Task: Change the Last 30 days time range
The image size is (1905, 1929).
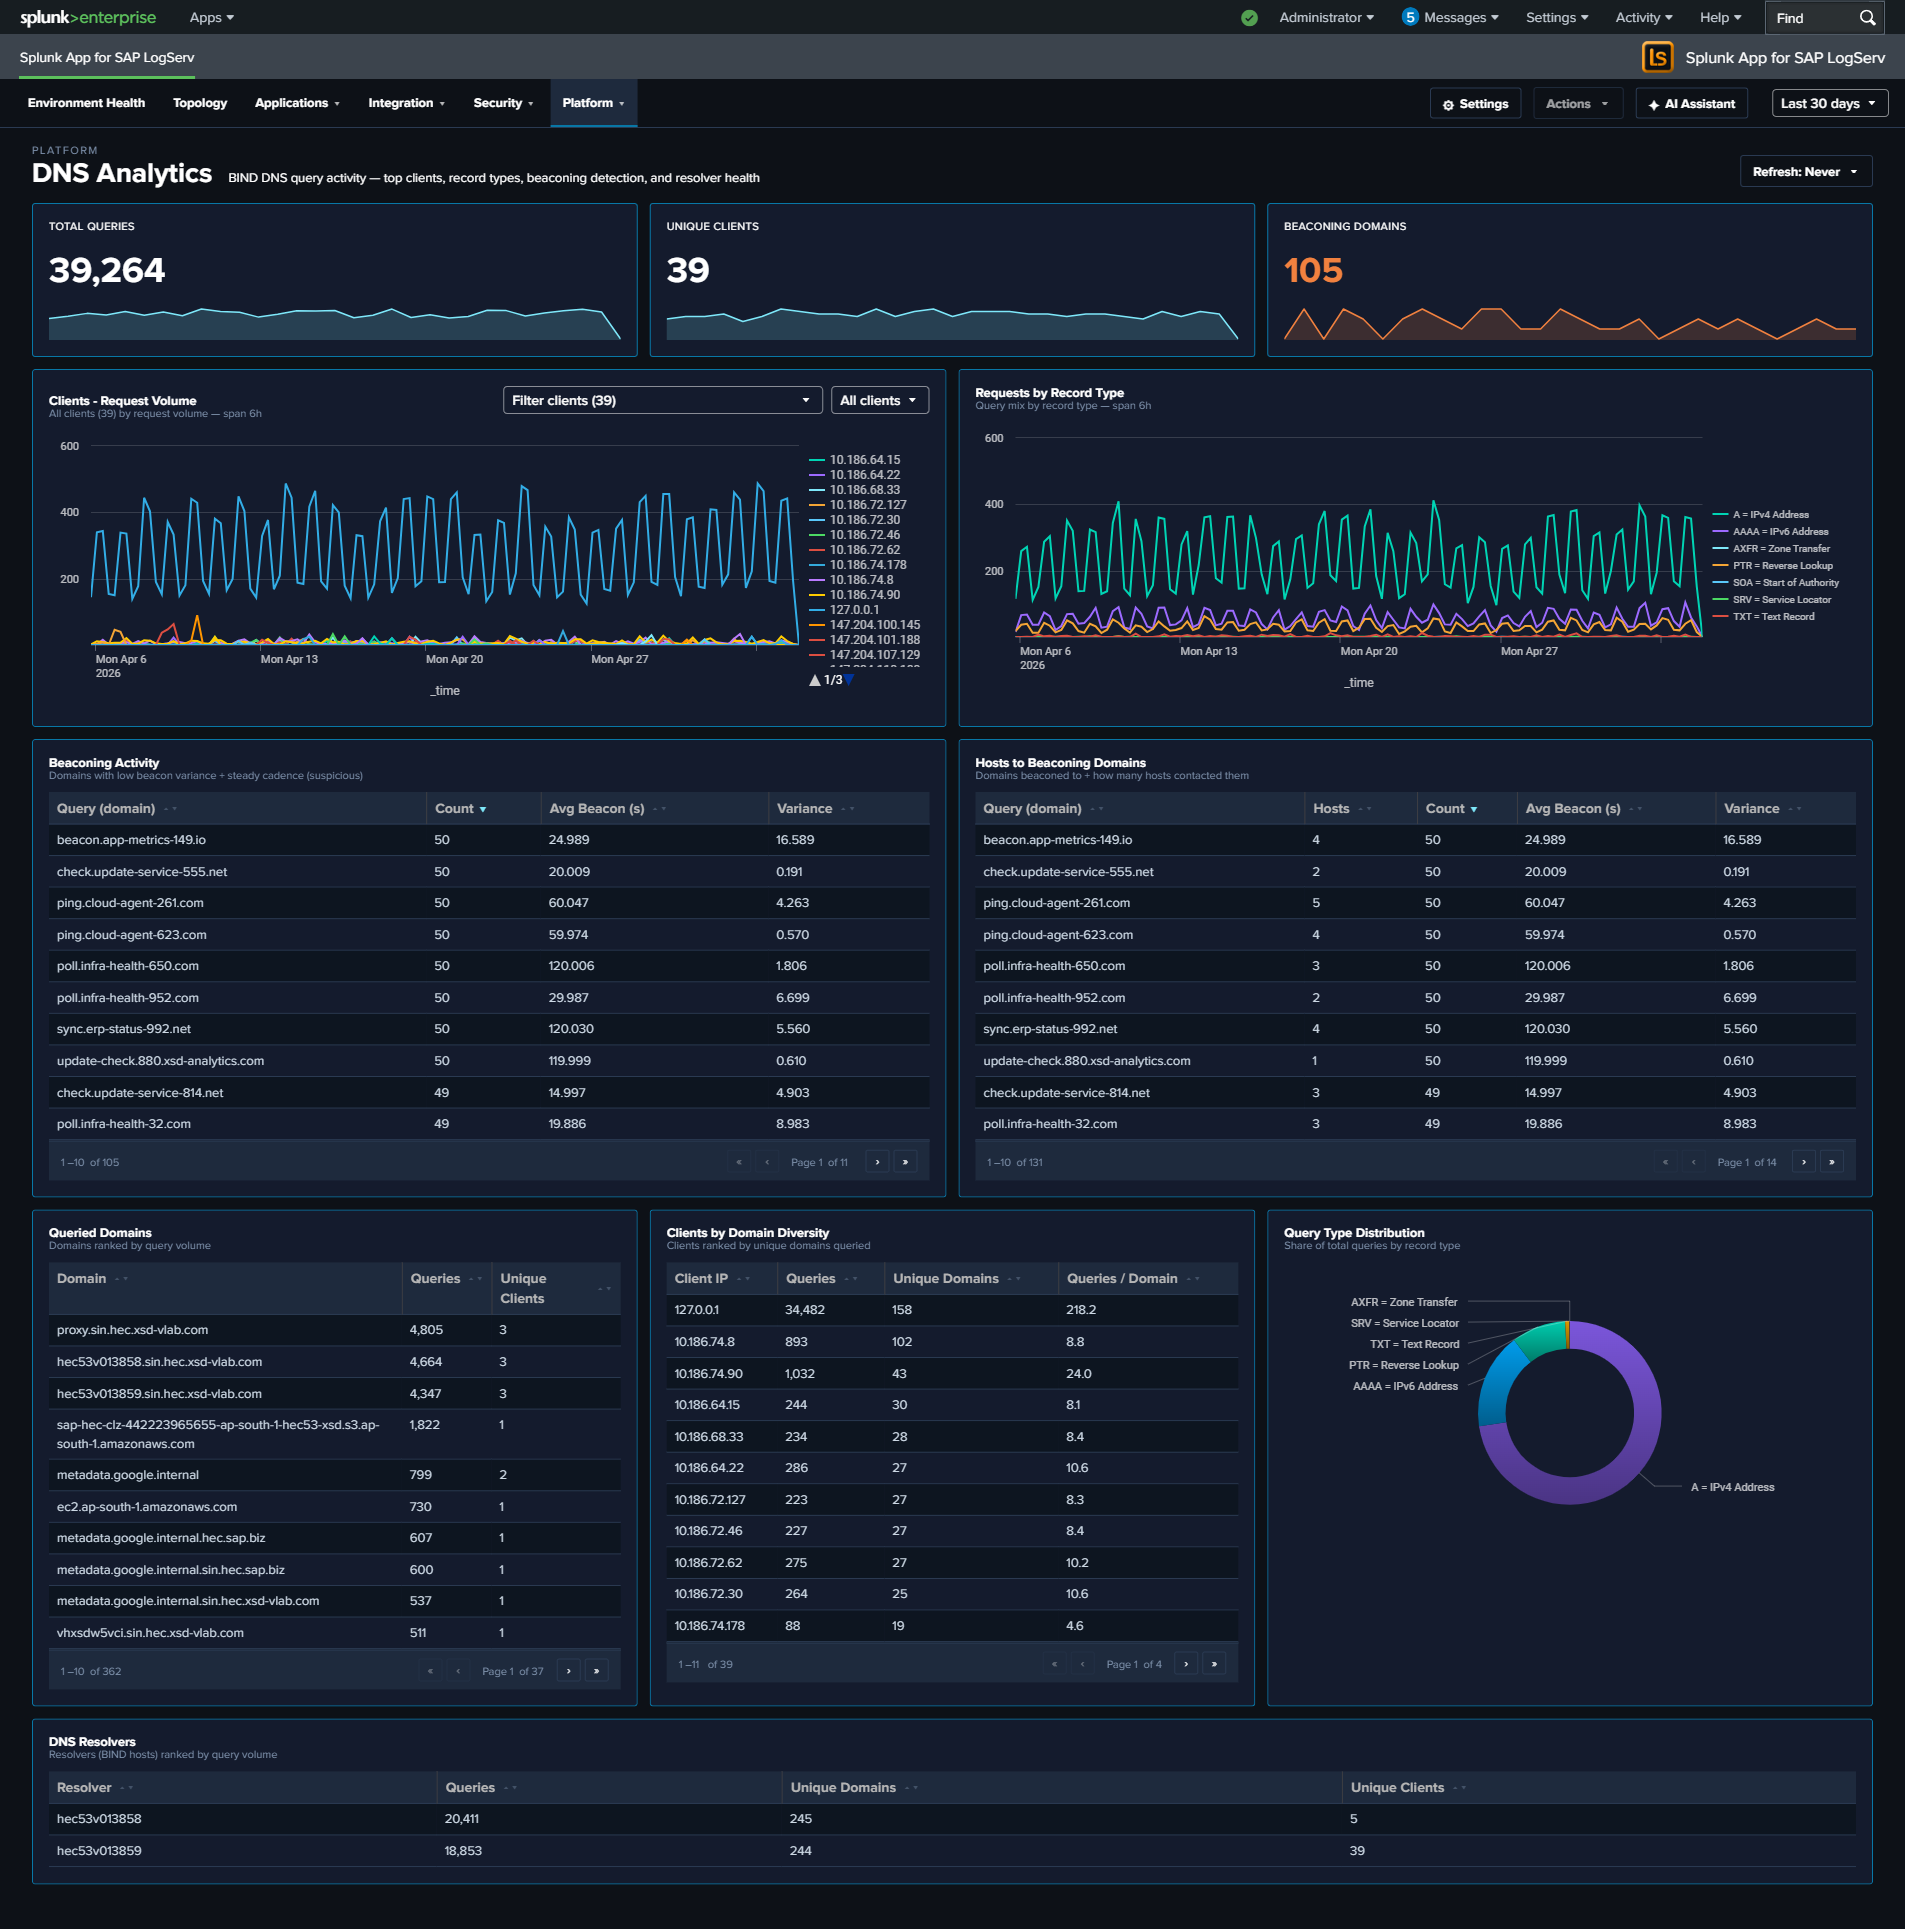Action: (1829, 104)
